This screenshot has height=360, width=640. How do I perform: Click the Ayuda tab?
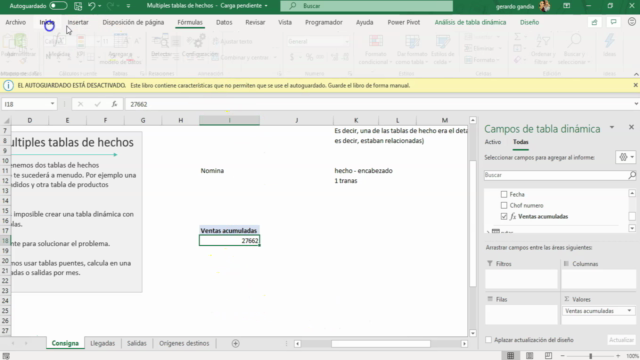[x=364, y=22]
